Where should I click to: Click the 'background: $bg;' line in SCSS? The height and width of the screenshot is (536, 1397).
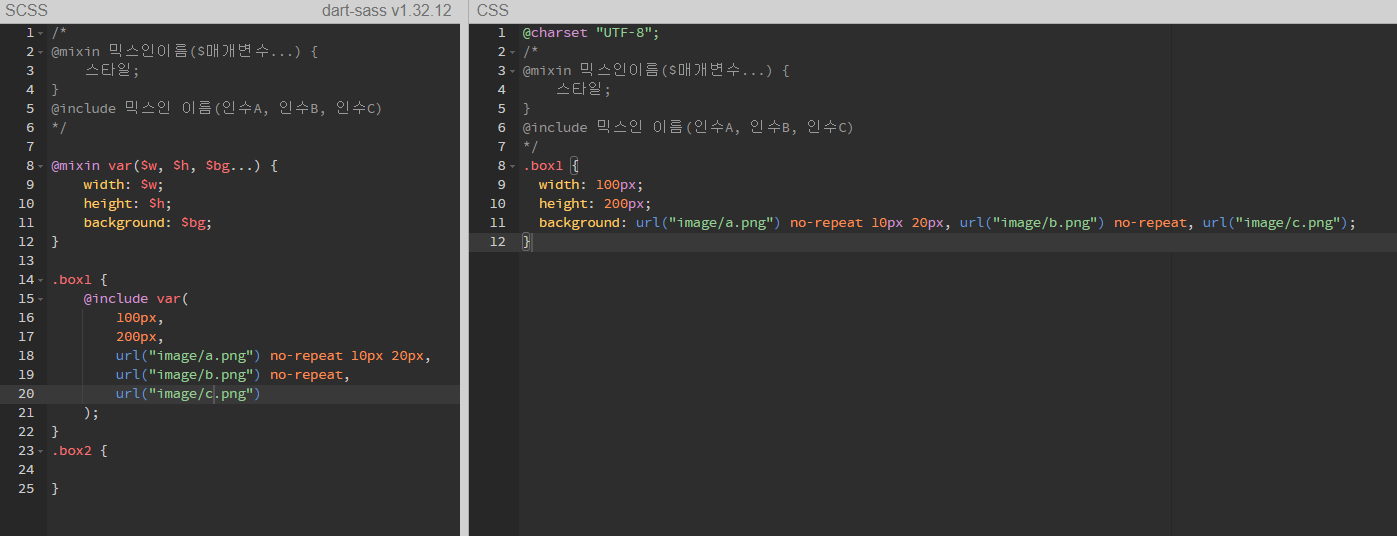click(x=148, y=223)
